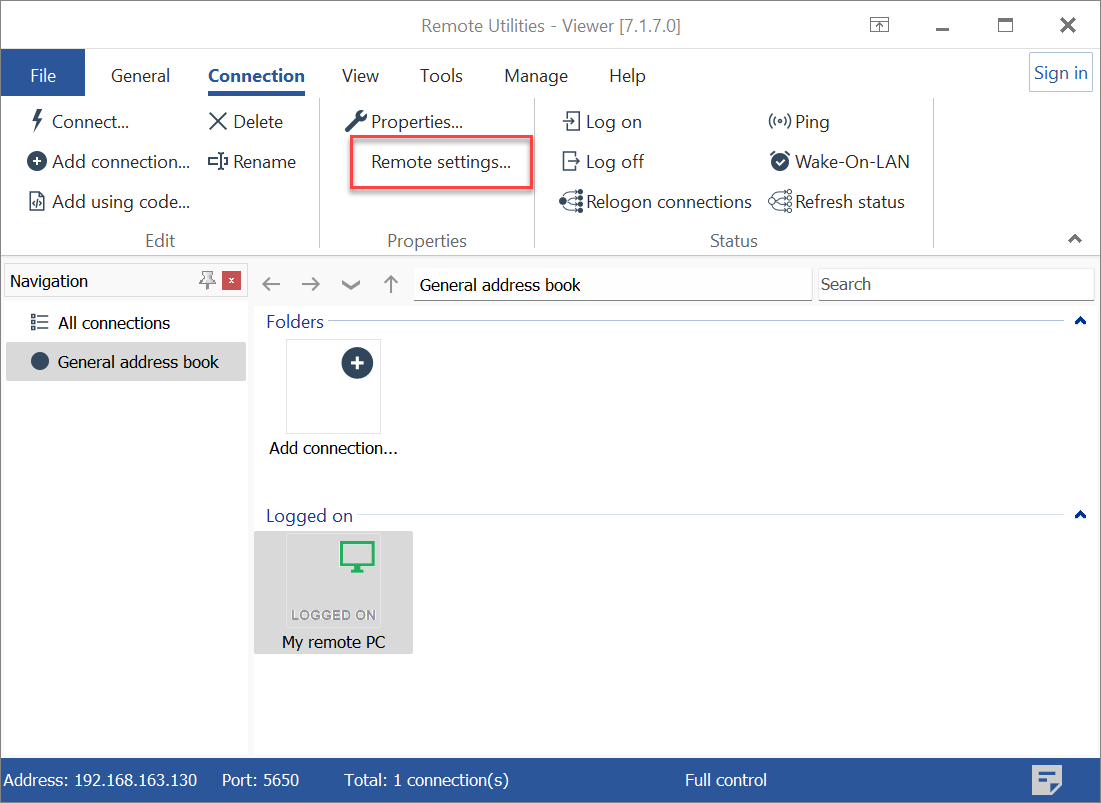Click the Refresh status icon
The width and height of the screenshot is (1101, 803).
tap(780, 201)
